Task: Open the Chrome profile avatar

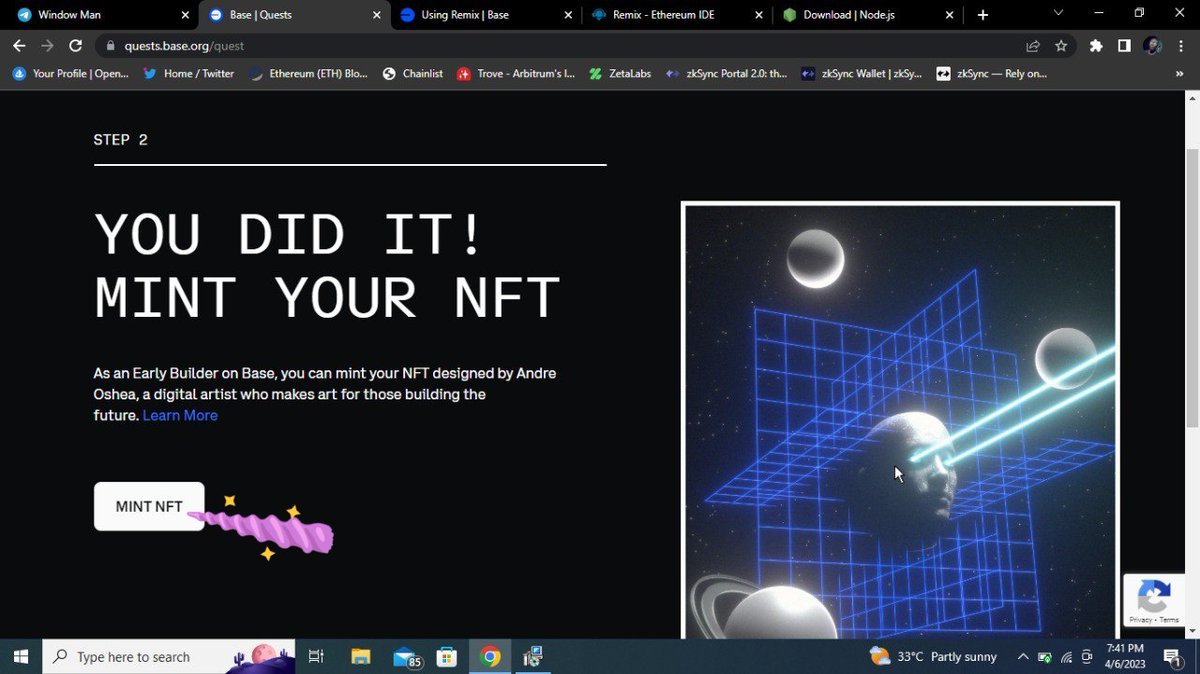Action: [1152, 46]
